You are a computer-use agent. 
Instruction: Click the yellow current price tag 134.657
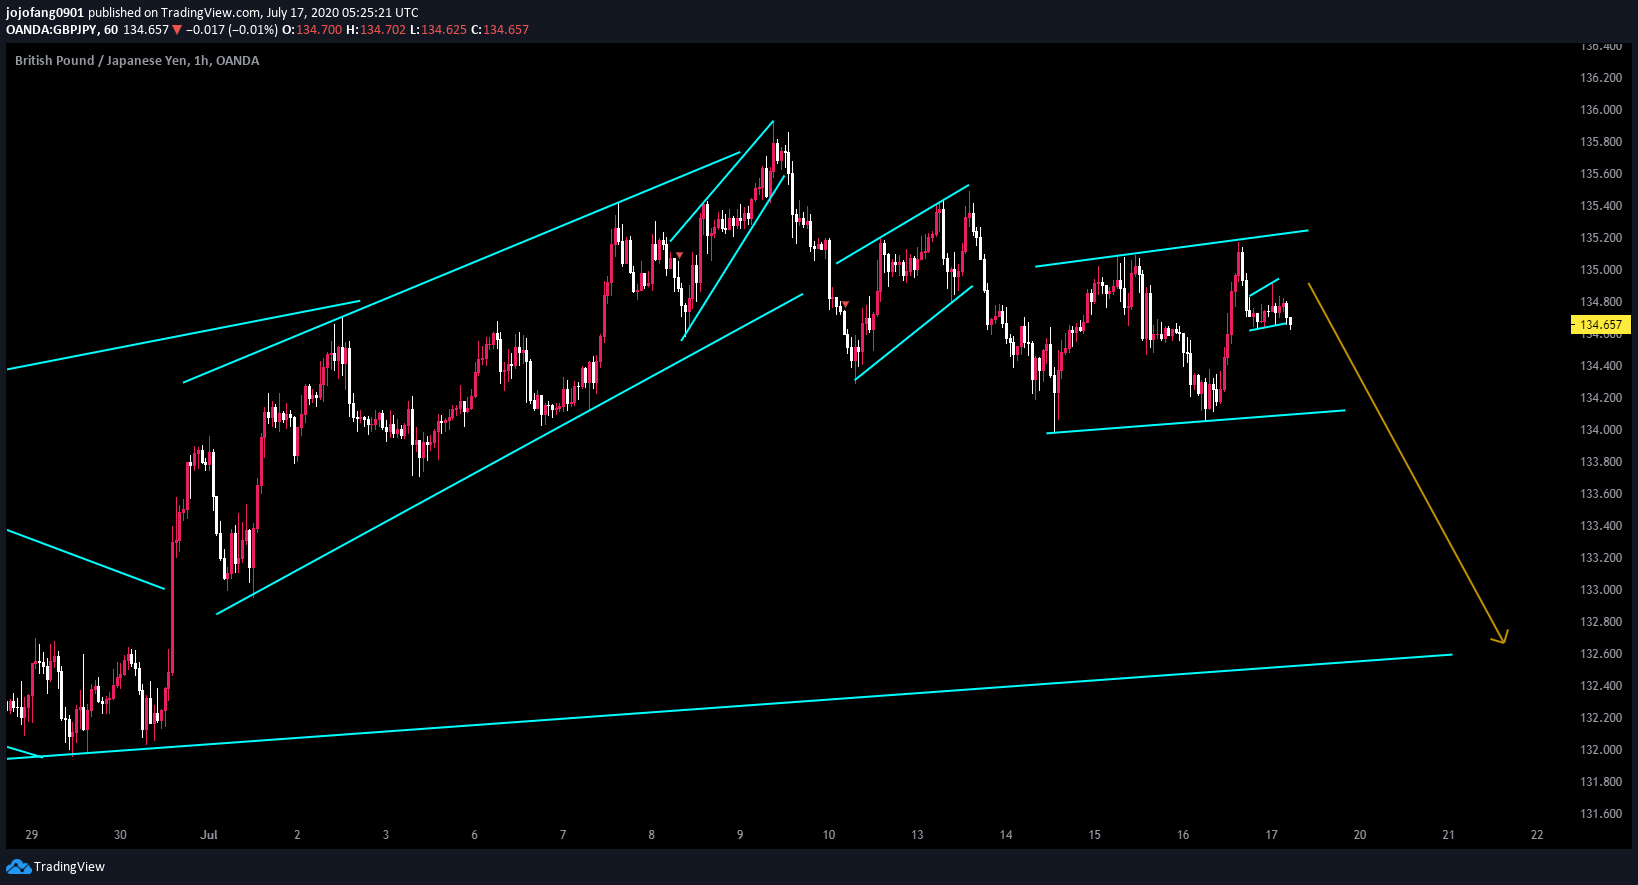pos(1601,325)
